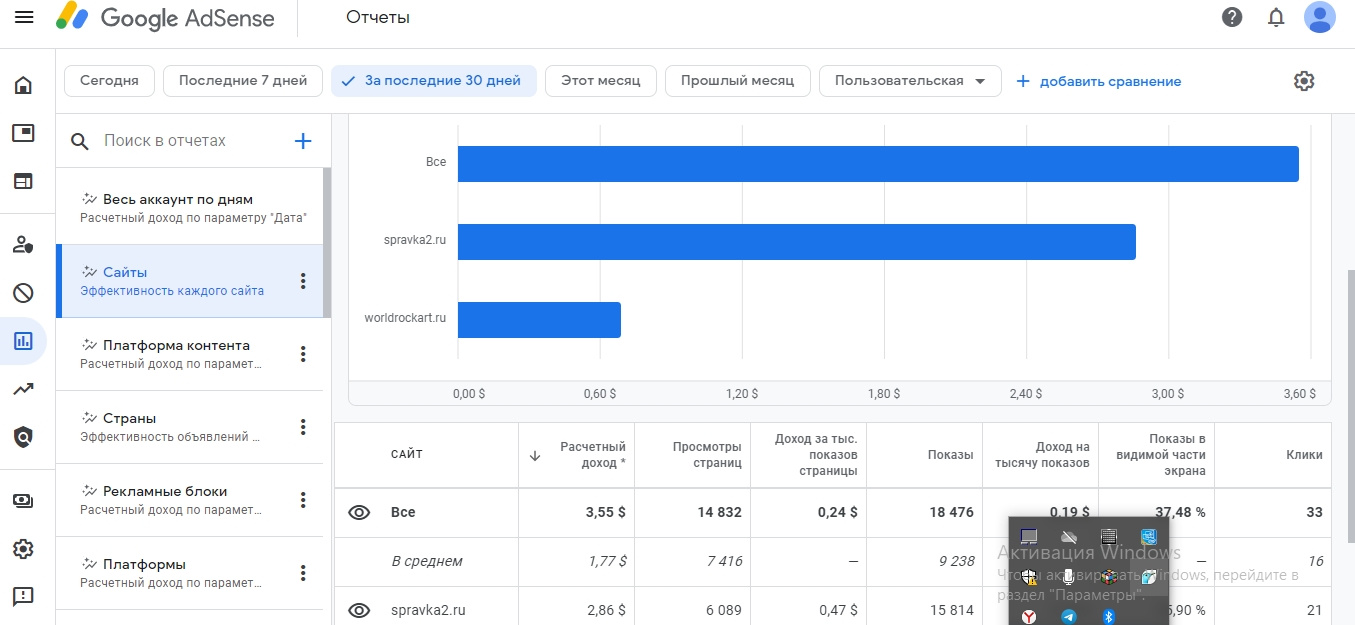Toggle visibility of spravka2.ru row
This screenshot has height=625, width=1355.
tap(359, 610)
